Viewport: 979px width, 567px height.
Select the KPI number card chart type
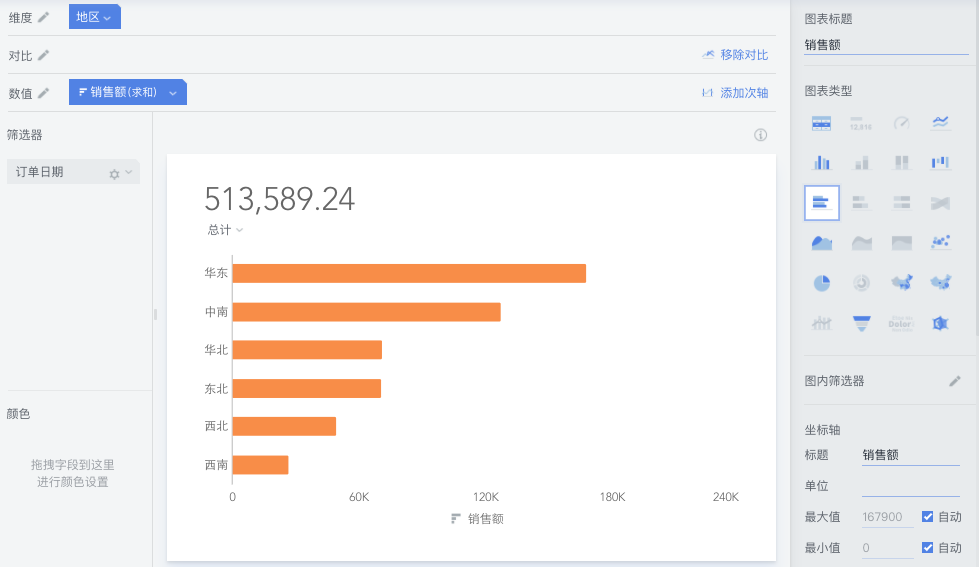coord(861,123)
